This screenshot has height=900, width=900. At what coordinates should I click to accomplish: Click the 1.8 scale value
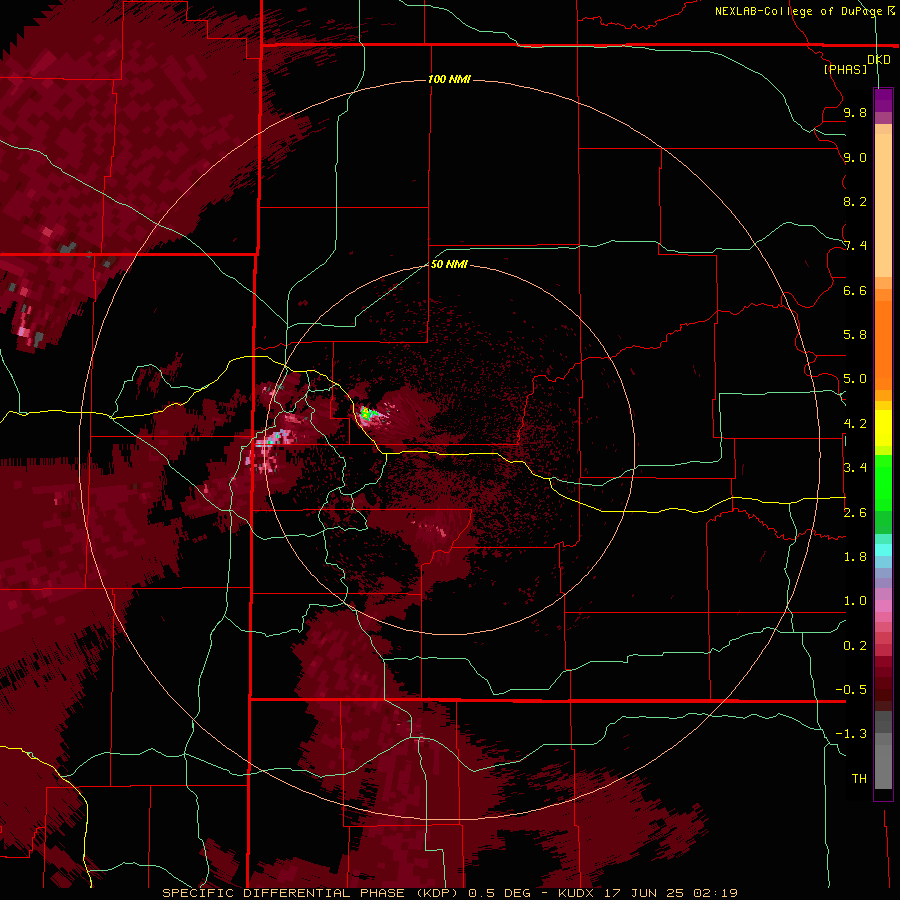pyautogui.click(x=855, y=557)
